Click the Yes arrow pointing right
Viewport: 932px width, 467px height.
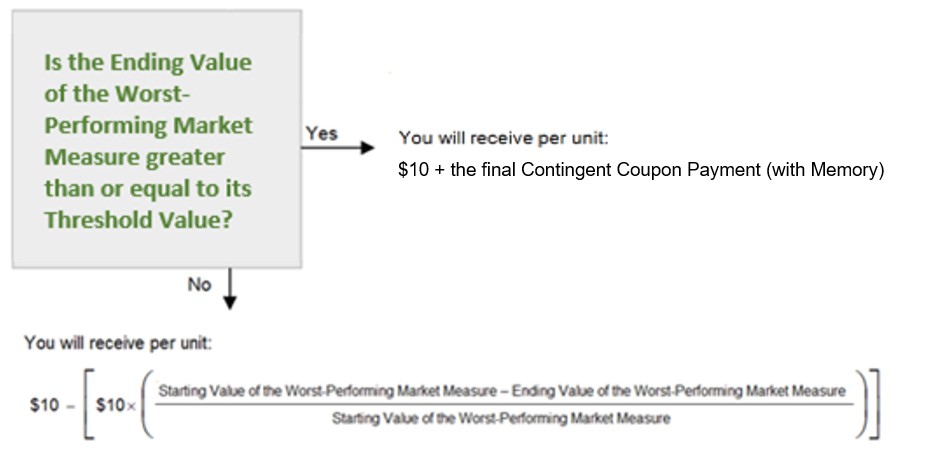click(x=338, y=147)
